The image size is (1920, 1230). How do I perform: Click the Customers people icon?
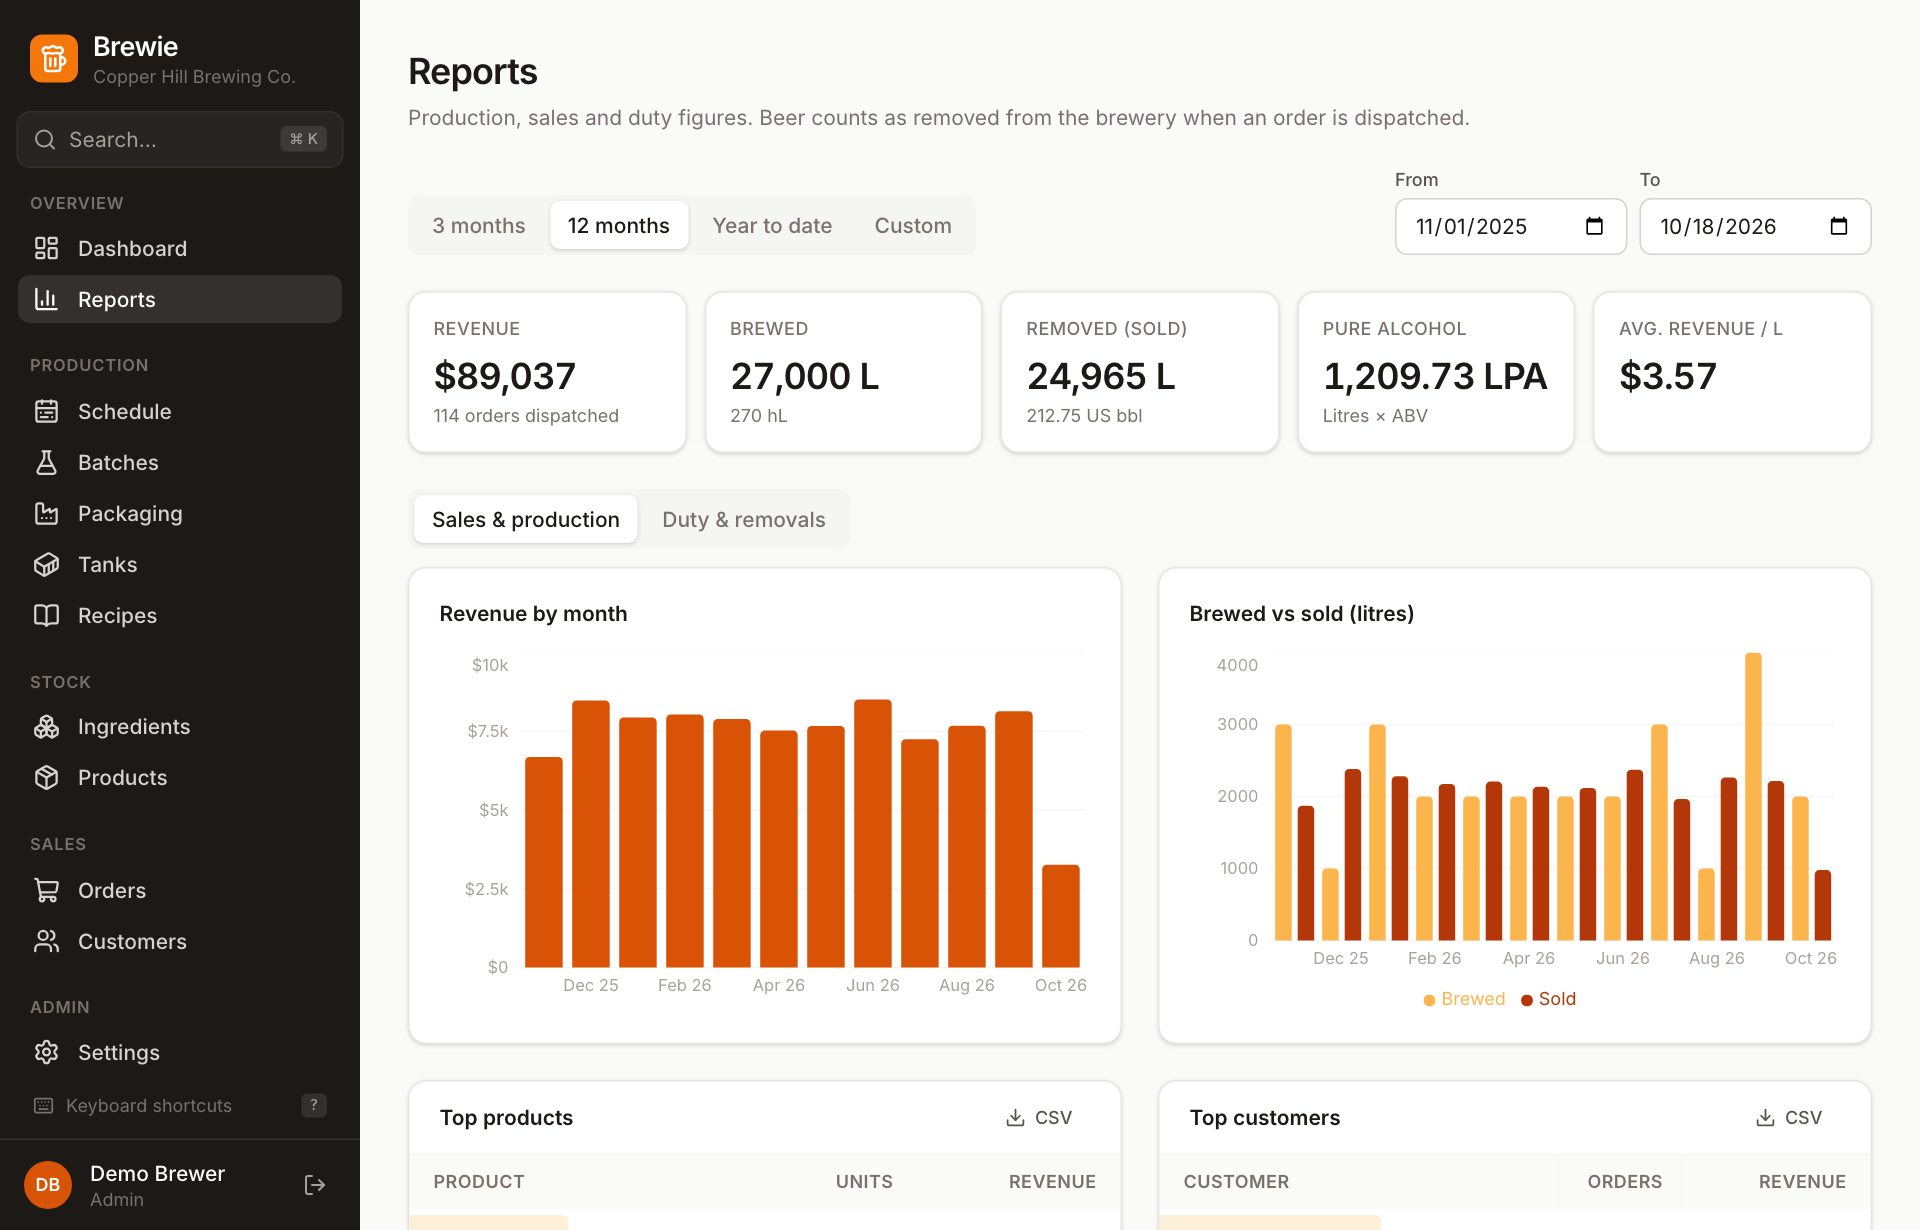point(46,941)
